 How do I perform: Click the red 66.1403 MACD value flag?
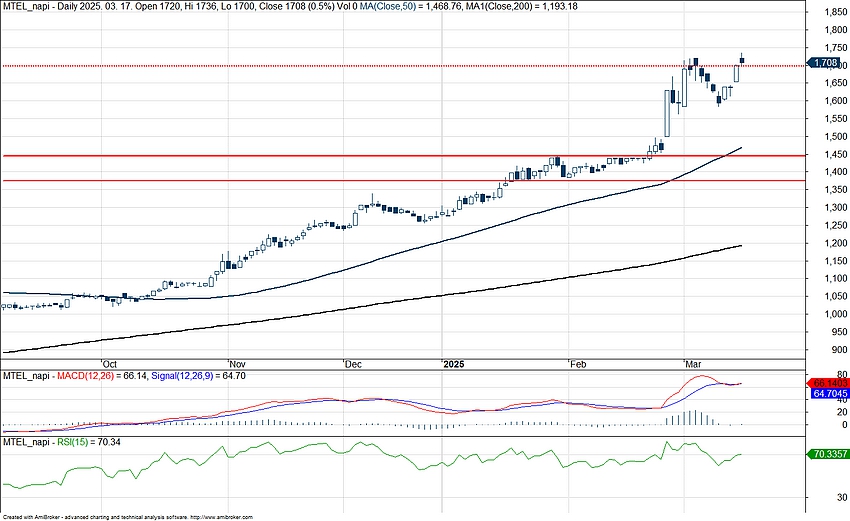[828, 383]
